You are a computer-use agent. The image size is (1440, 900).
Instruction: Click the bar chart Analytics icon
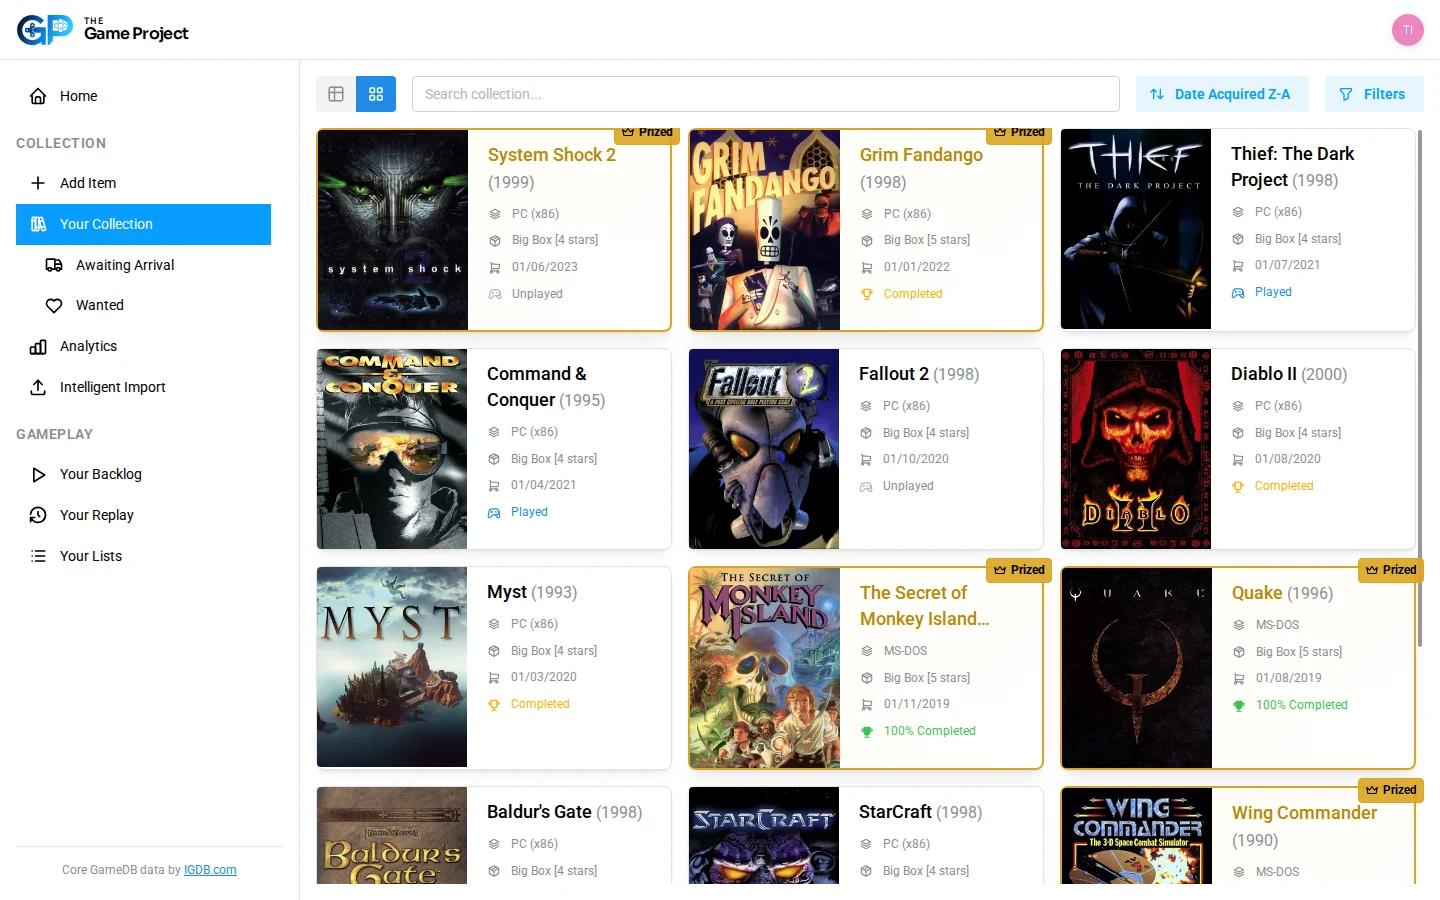tap(38, 346)
